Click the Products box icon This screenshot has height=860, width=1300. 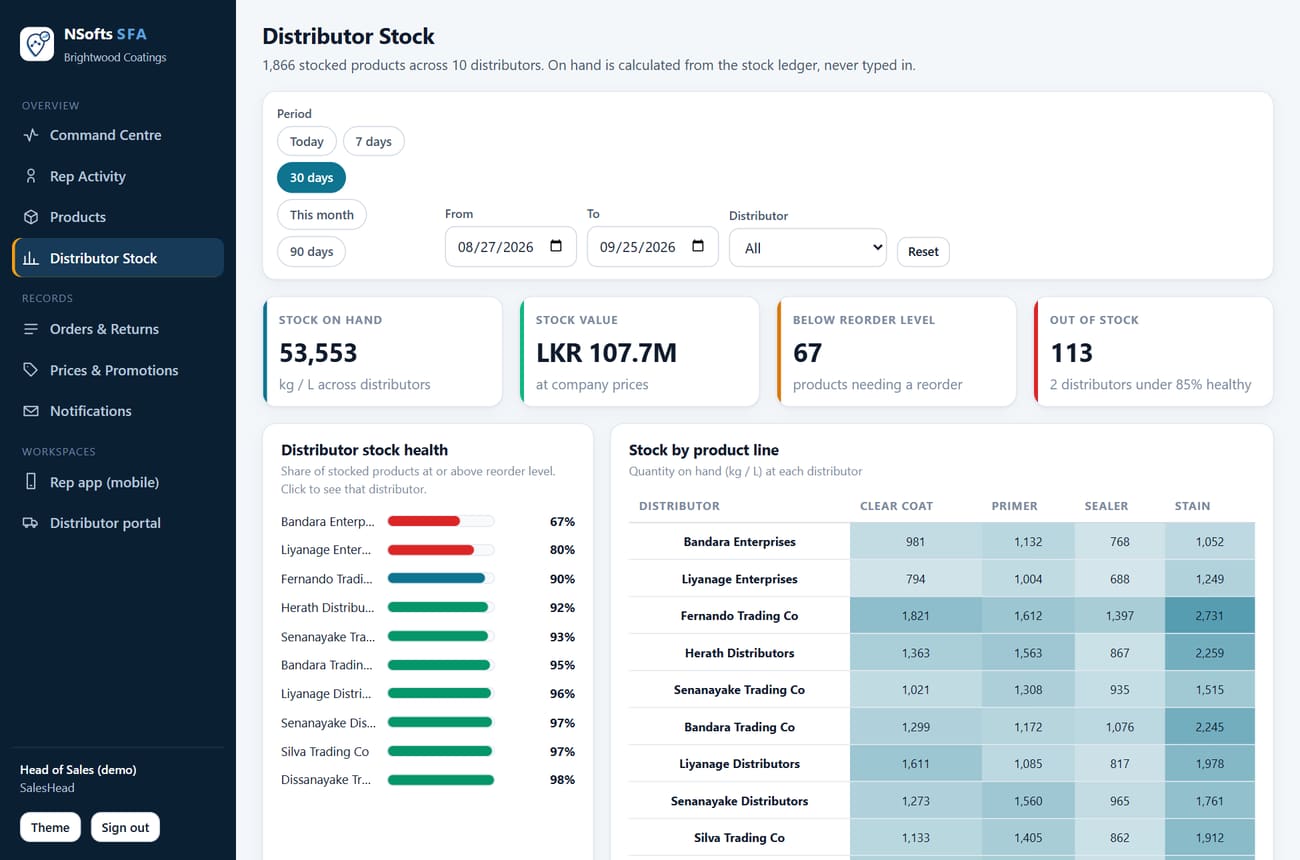[x=31, y=217]
